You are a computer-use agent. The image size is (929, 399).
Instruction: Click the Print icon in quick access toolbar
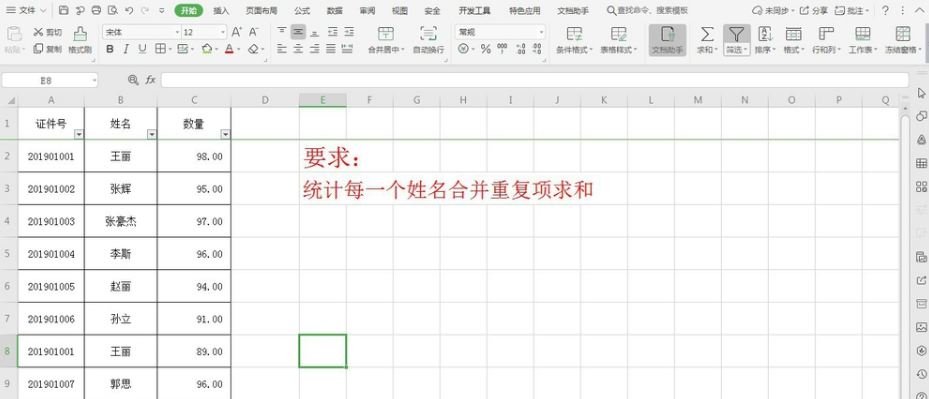coord(97,11)
